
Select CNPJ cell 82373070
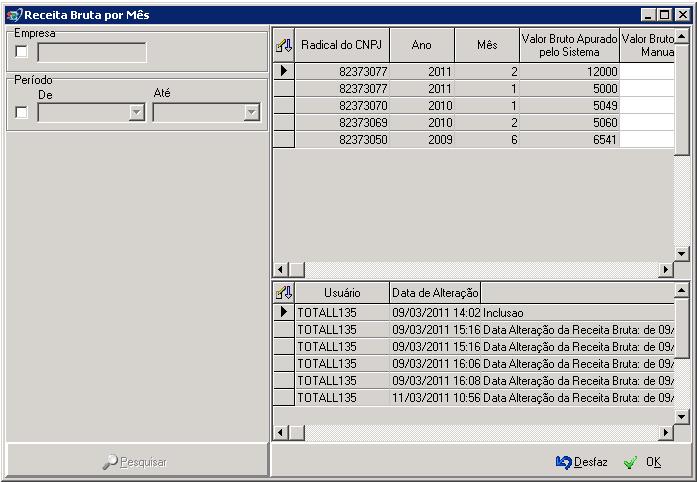342,105
